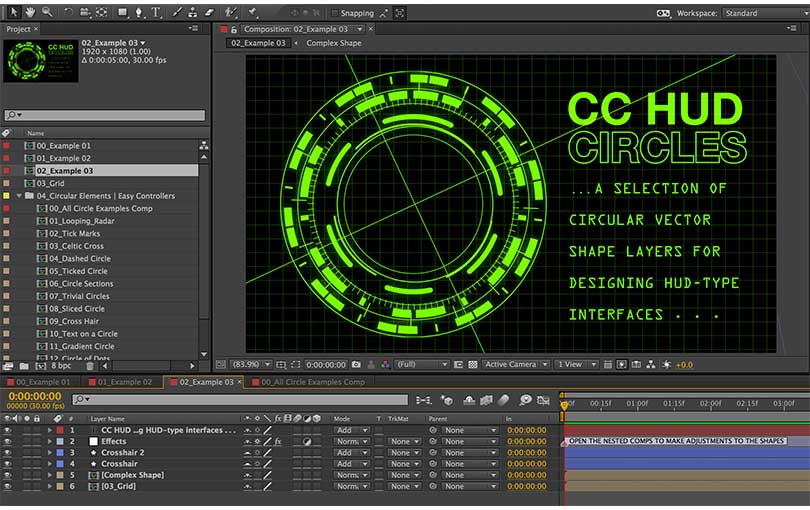Select the Eraser tool
This screenshot has height=510, width=810.
(209, 12)
